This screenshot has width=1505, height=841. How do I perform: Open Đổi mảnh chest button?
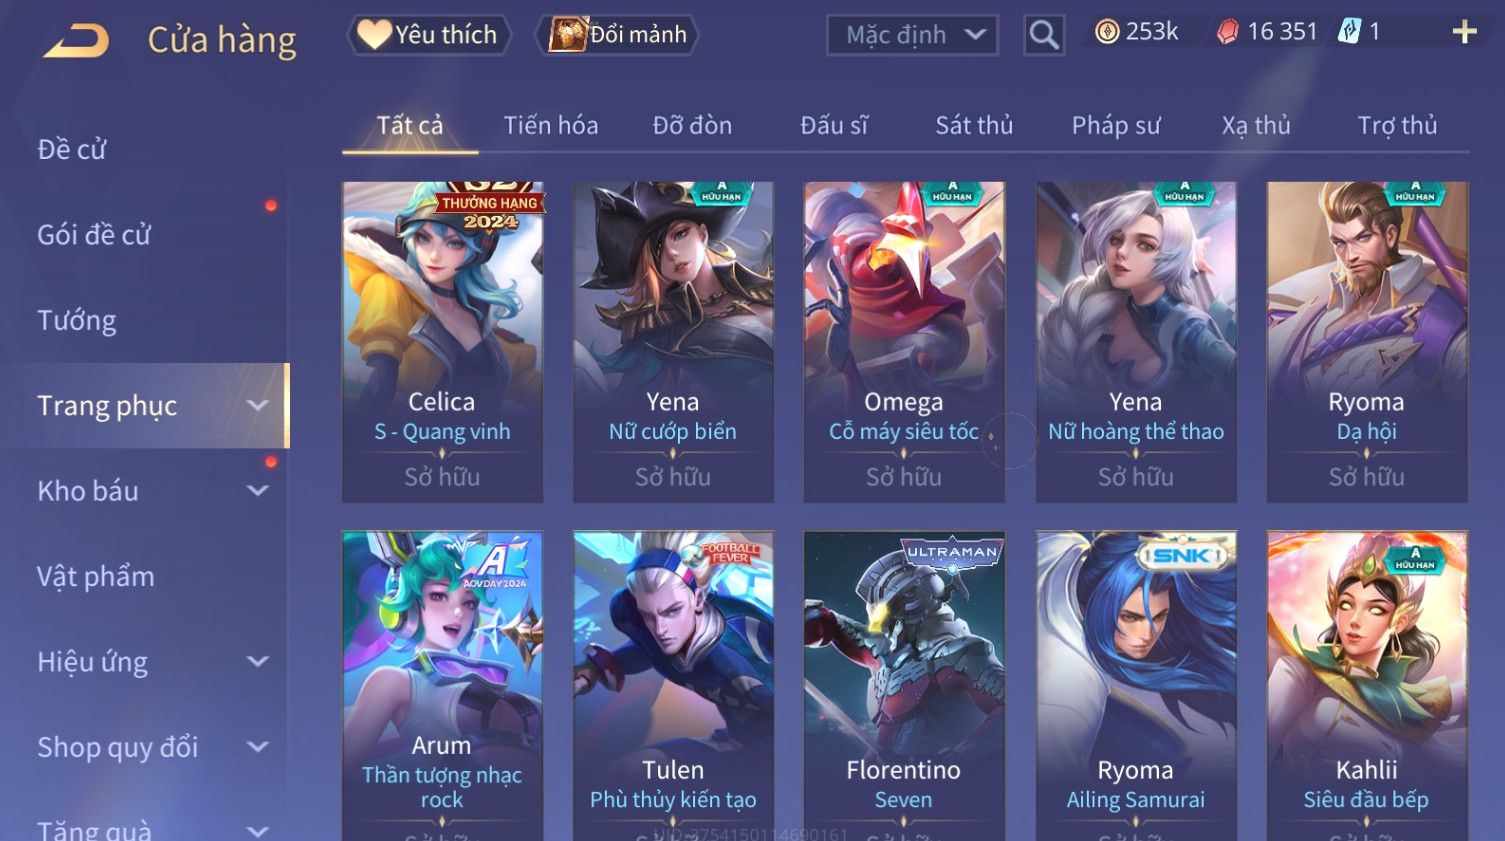[618, 35]
